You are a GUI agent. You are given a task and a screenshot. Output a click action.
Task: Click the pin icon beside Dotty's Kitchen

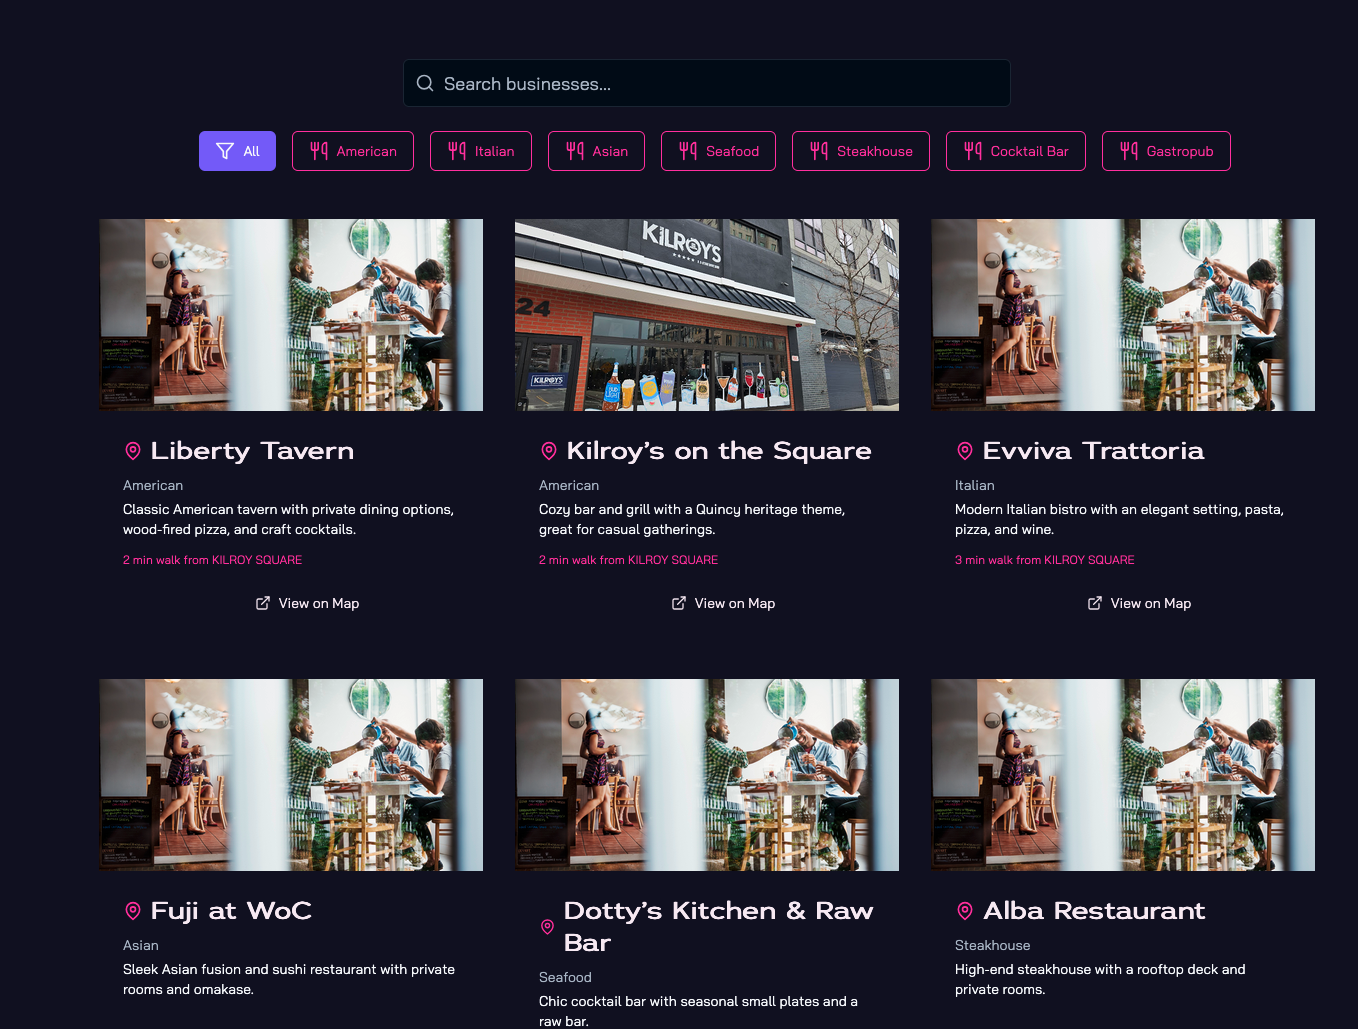tap(547, 927)
